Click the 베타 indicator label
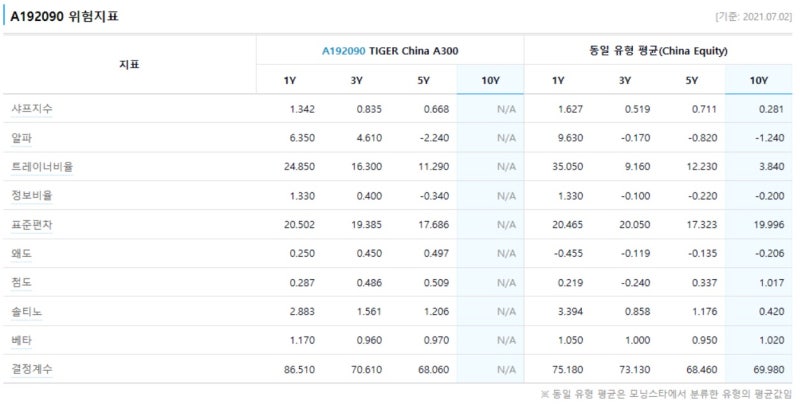 [x=22, y=340]
